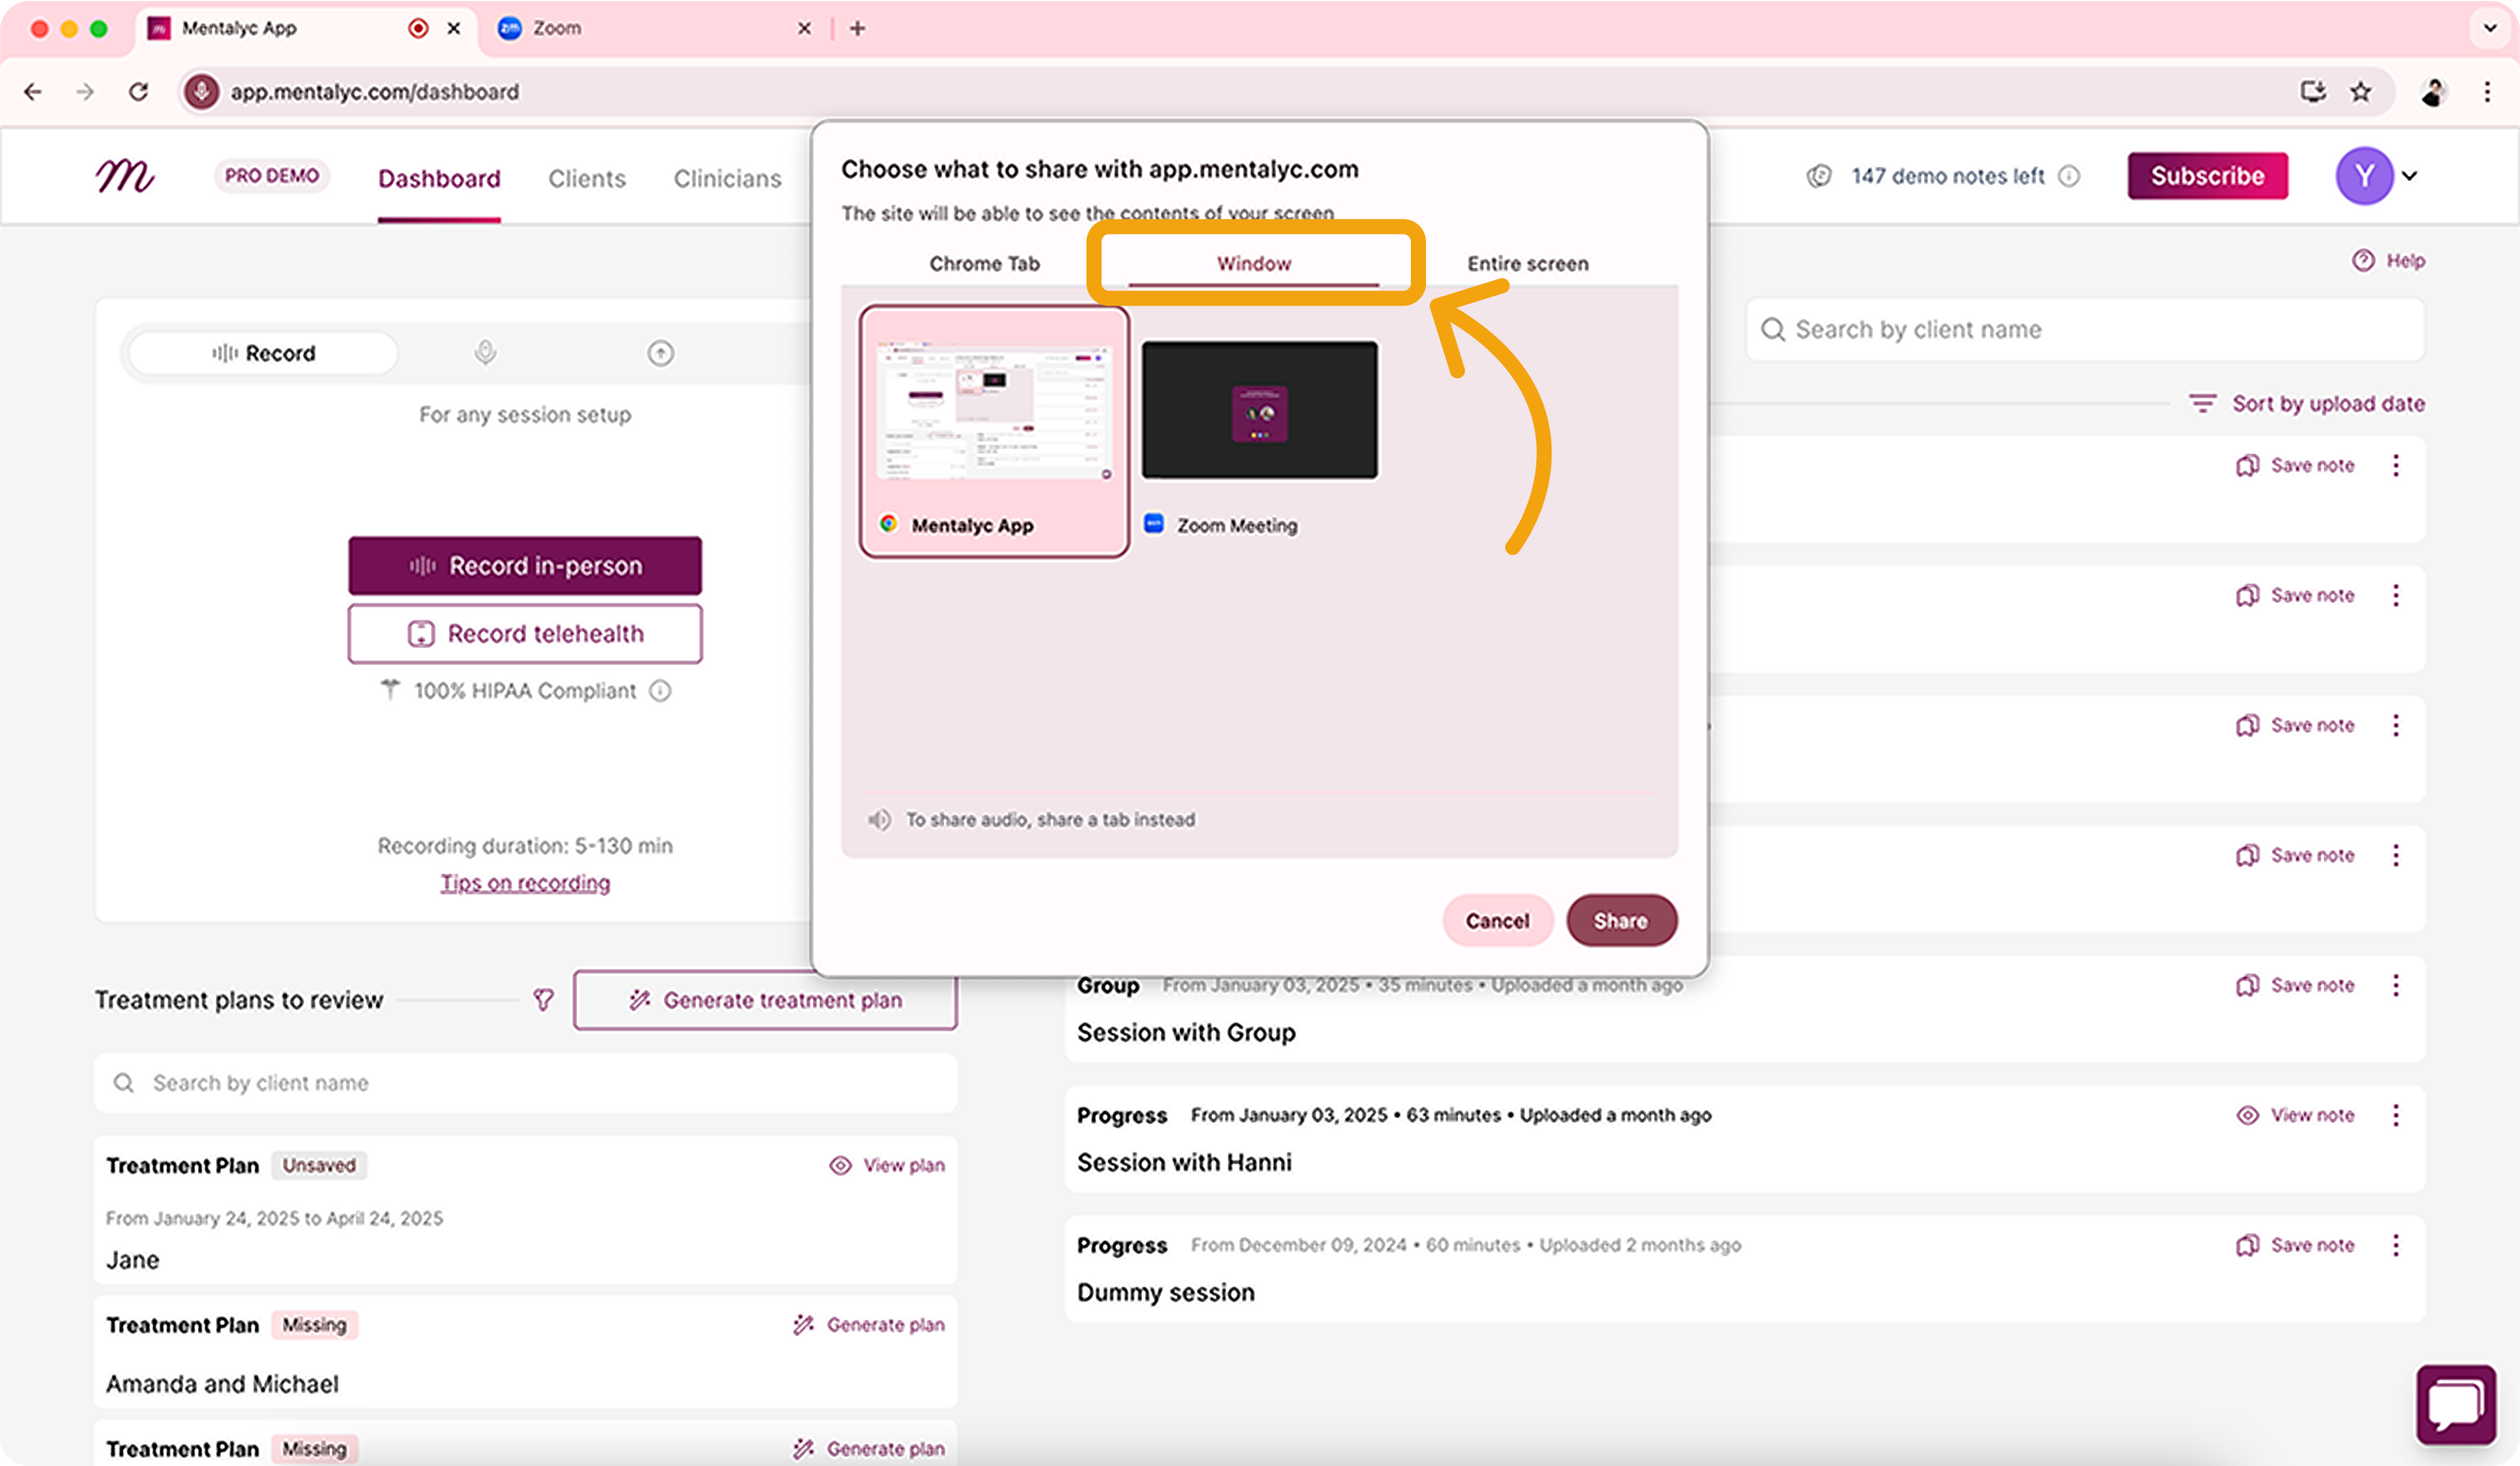Open the Dashboard nav tab
2520x1466 pixels.
click(439, 179)
